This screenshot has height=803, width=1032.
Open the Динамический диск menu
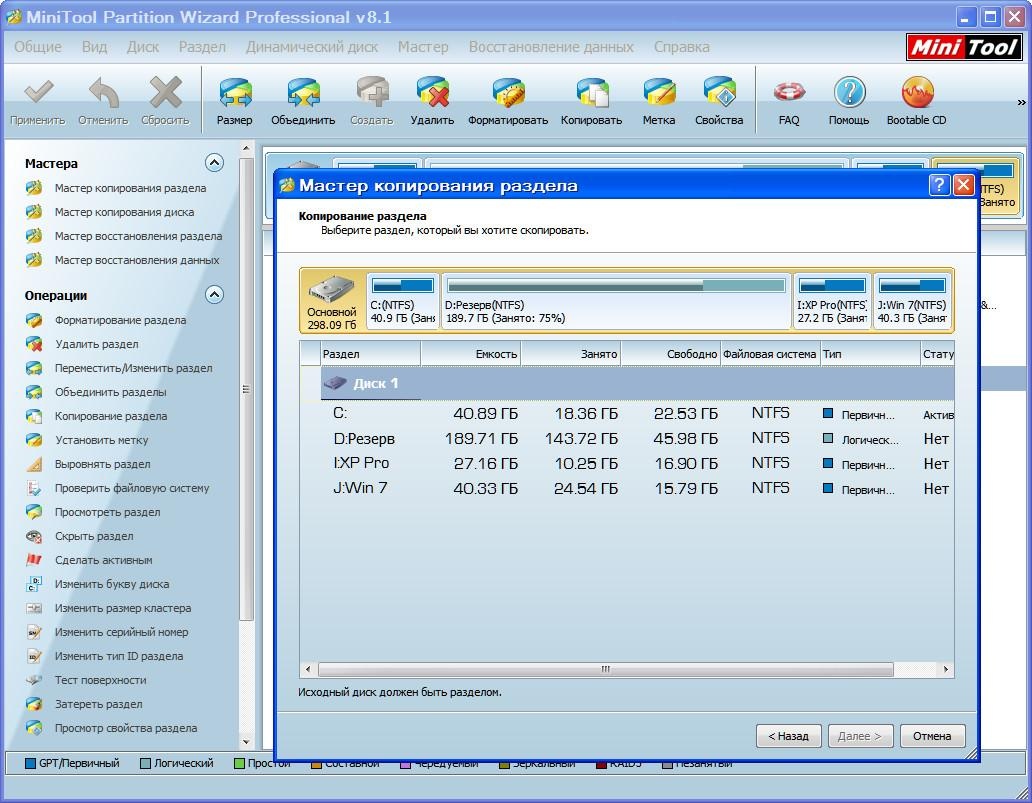(x=312, y=47)
